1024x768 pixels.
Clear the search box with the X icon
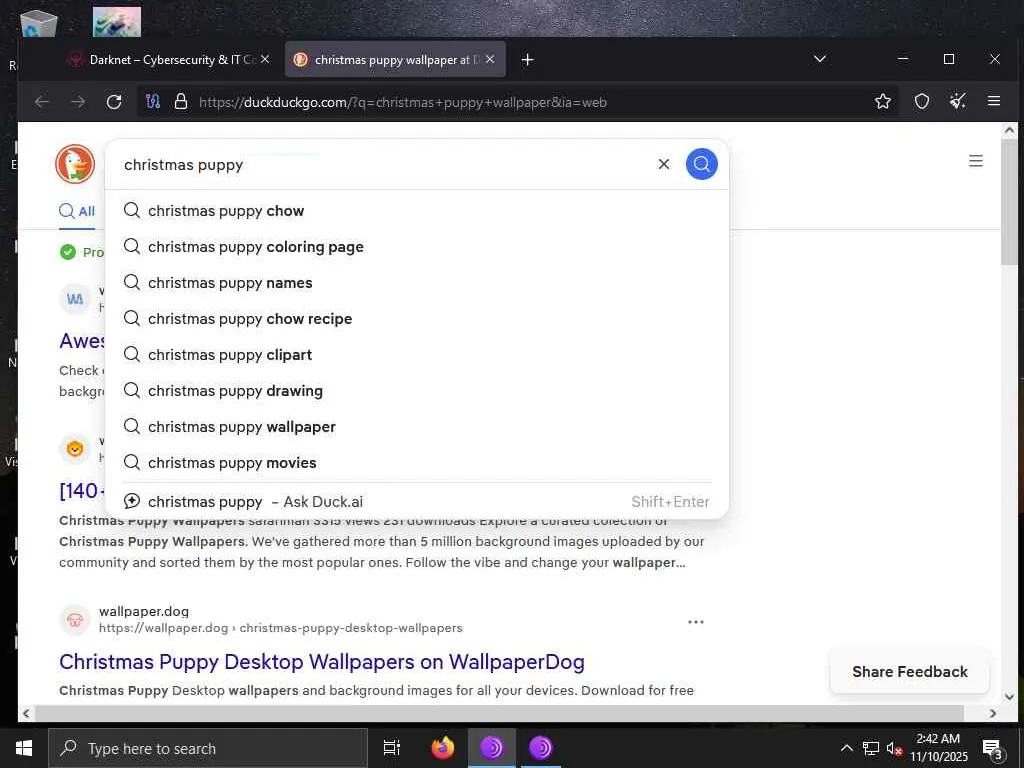coord(664,164)
